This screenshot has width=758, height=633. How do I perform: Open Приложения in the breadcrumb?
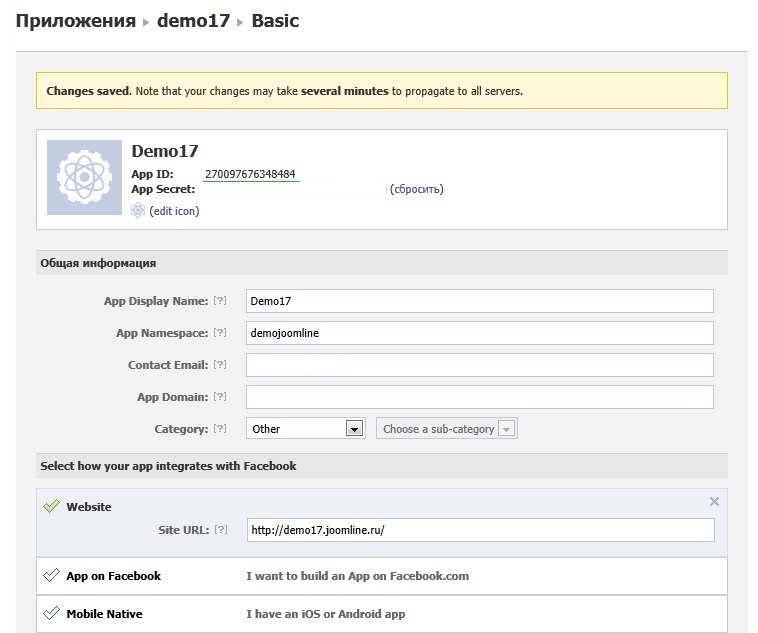tap(76, 21)
